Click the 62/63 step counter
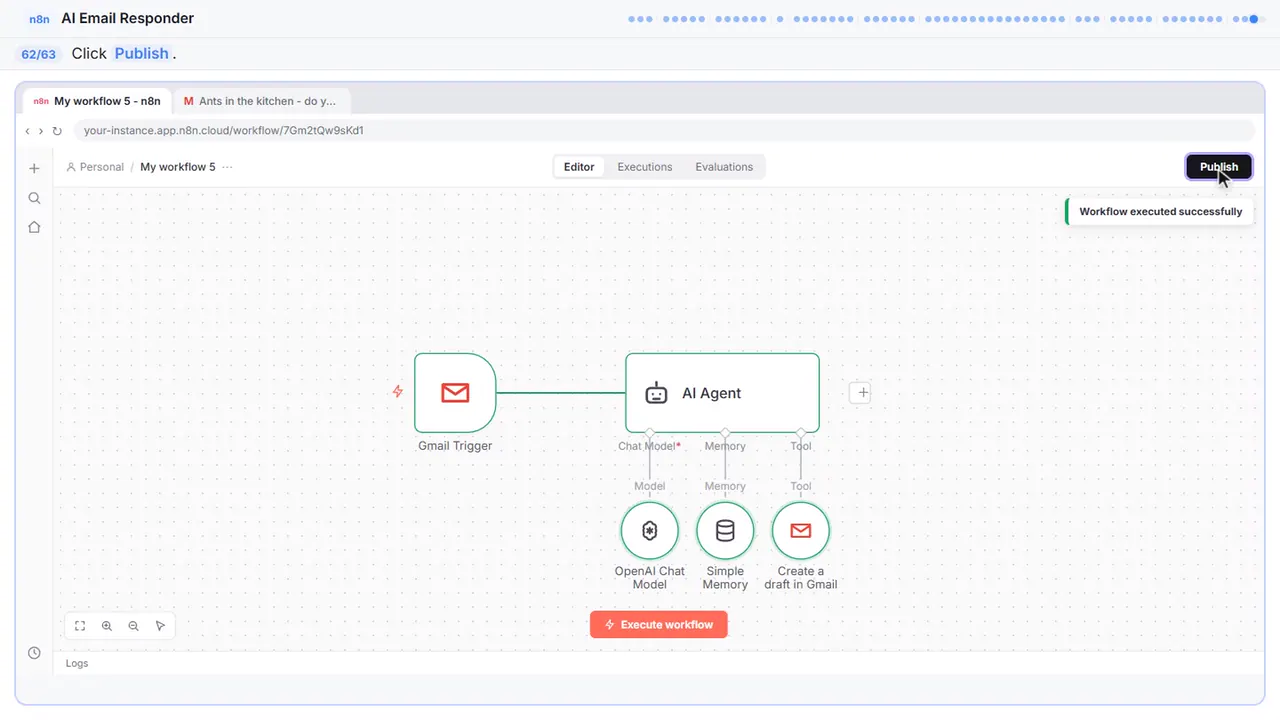 39,54
